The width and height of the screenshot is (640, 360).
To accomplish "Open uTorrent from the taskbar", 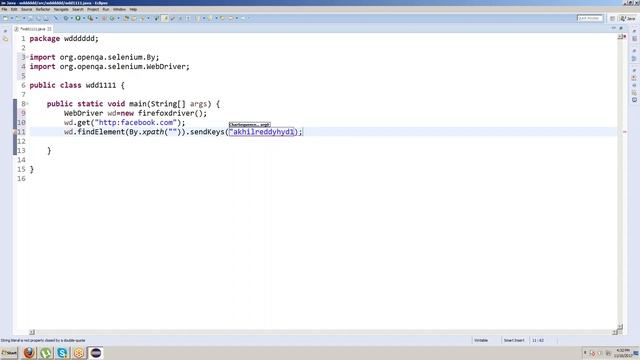I will click(x=46, y=353).
